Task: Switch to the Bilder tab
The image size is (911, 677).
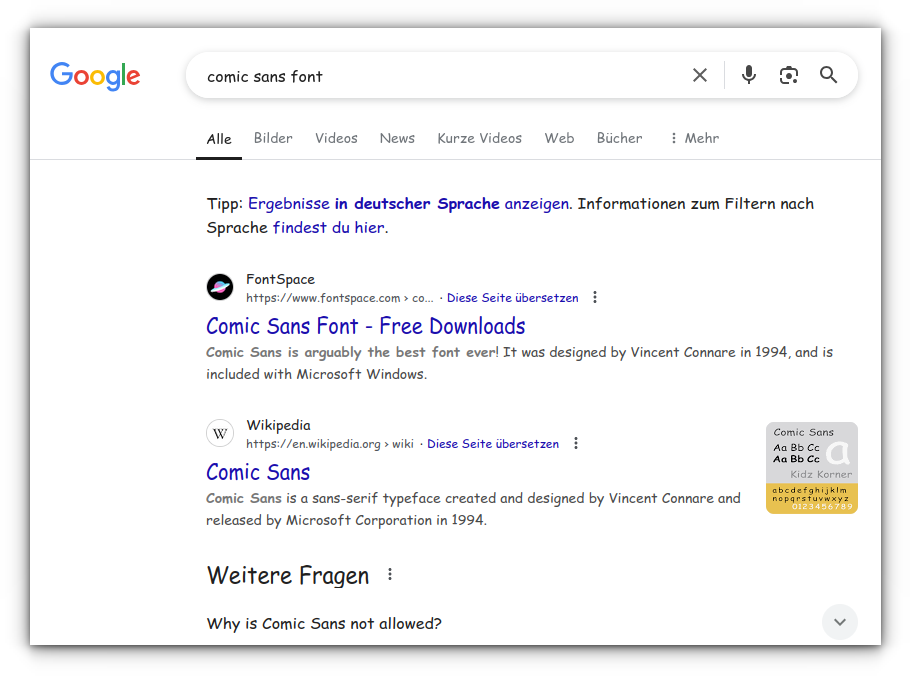Action: click(273, 138)
